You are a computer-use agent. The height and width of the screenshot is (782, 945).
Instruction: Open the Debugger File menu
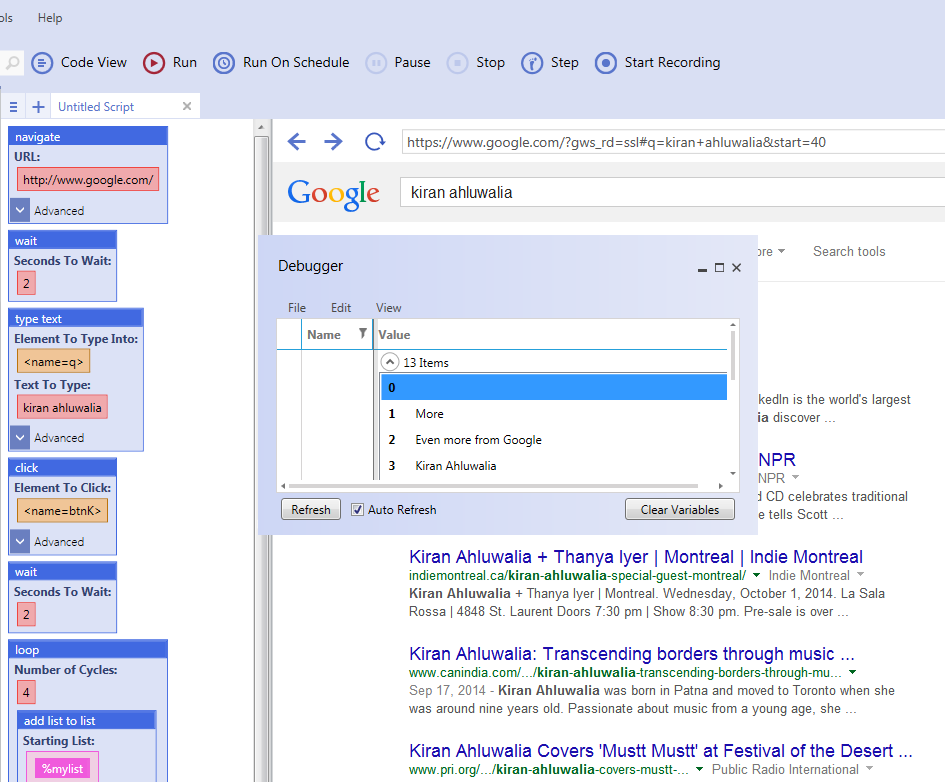[297, 308]
